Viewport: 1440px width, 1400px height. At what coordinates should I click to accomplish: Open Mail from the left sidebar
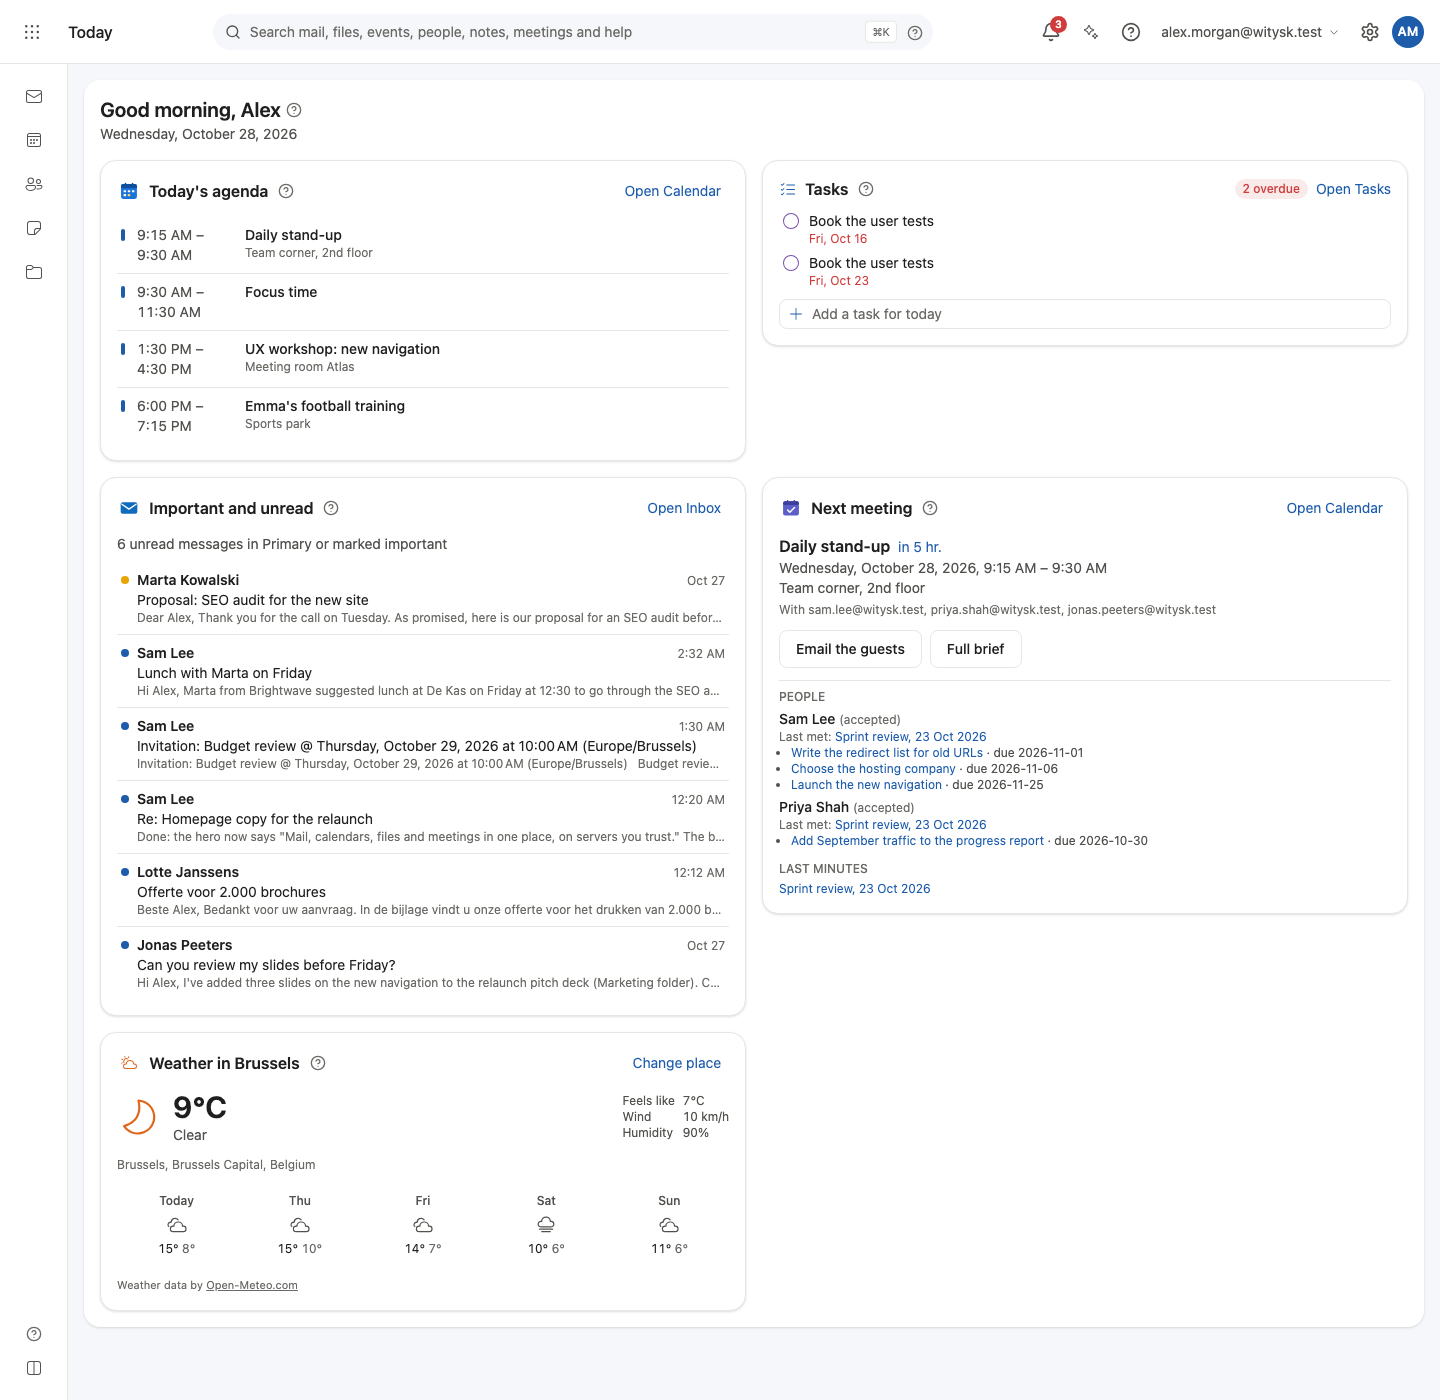(34, 96)
